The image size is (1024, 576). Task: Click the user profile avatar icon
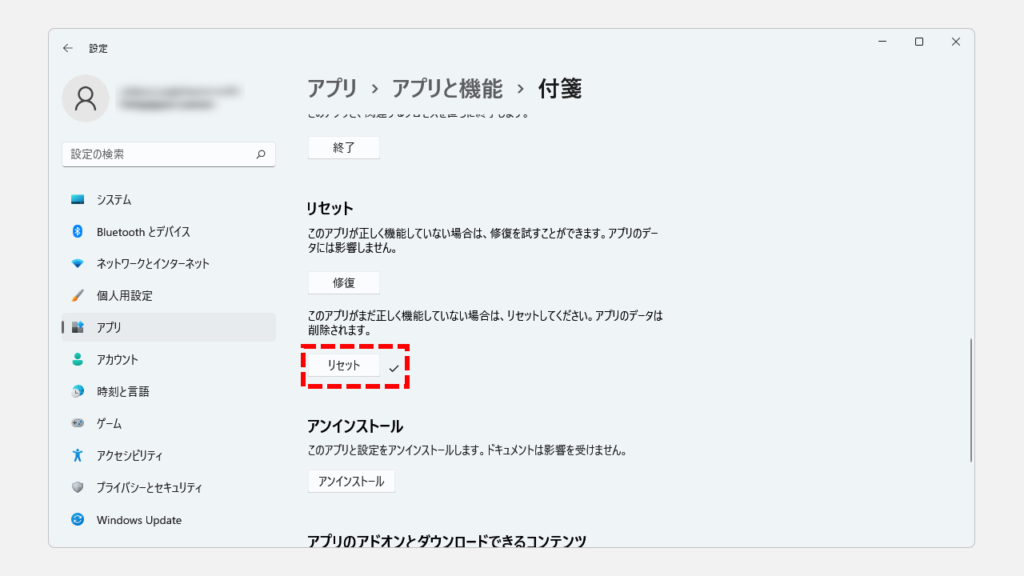[86, 98]
